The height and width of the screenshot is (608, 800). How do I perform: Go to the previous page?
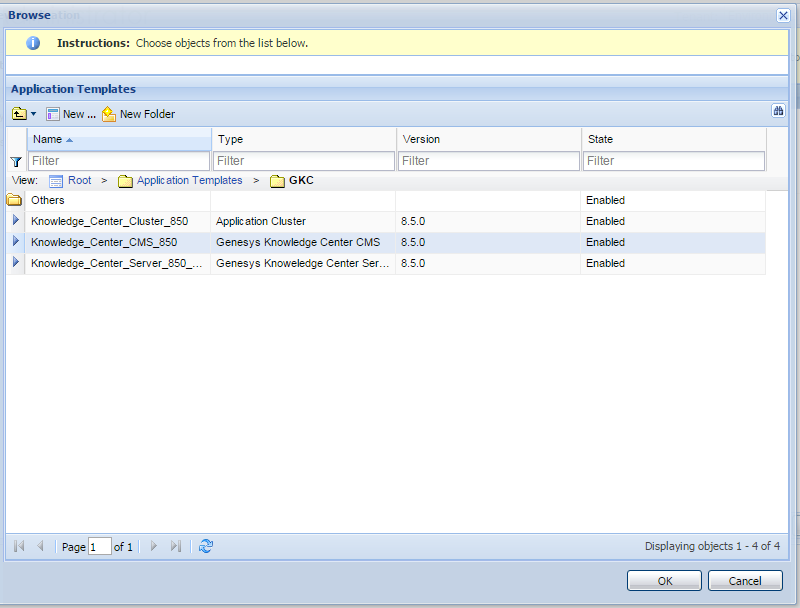click(40, 546)
